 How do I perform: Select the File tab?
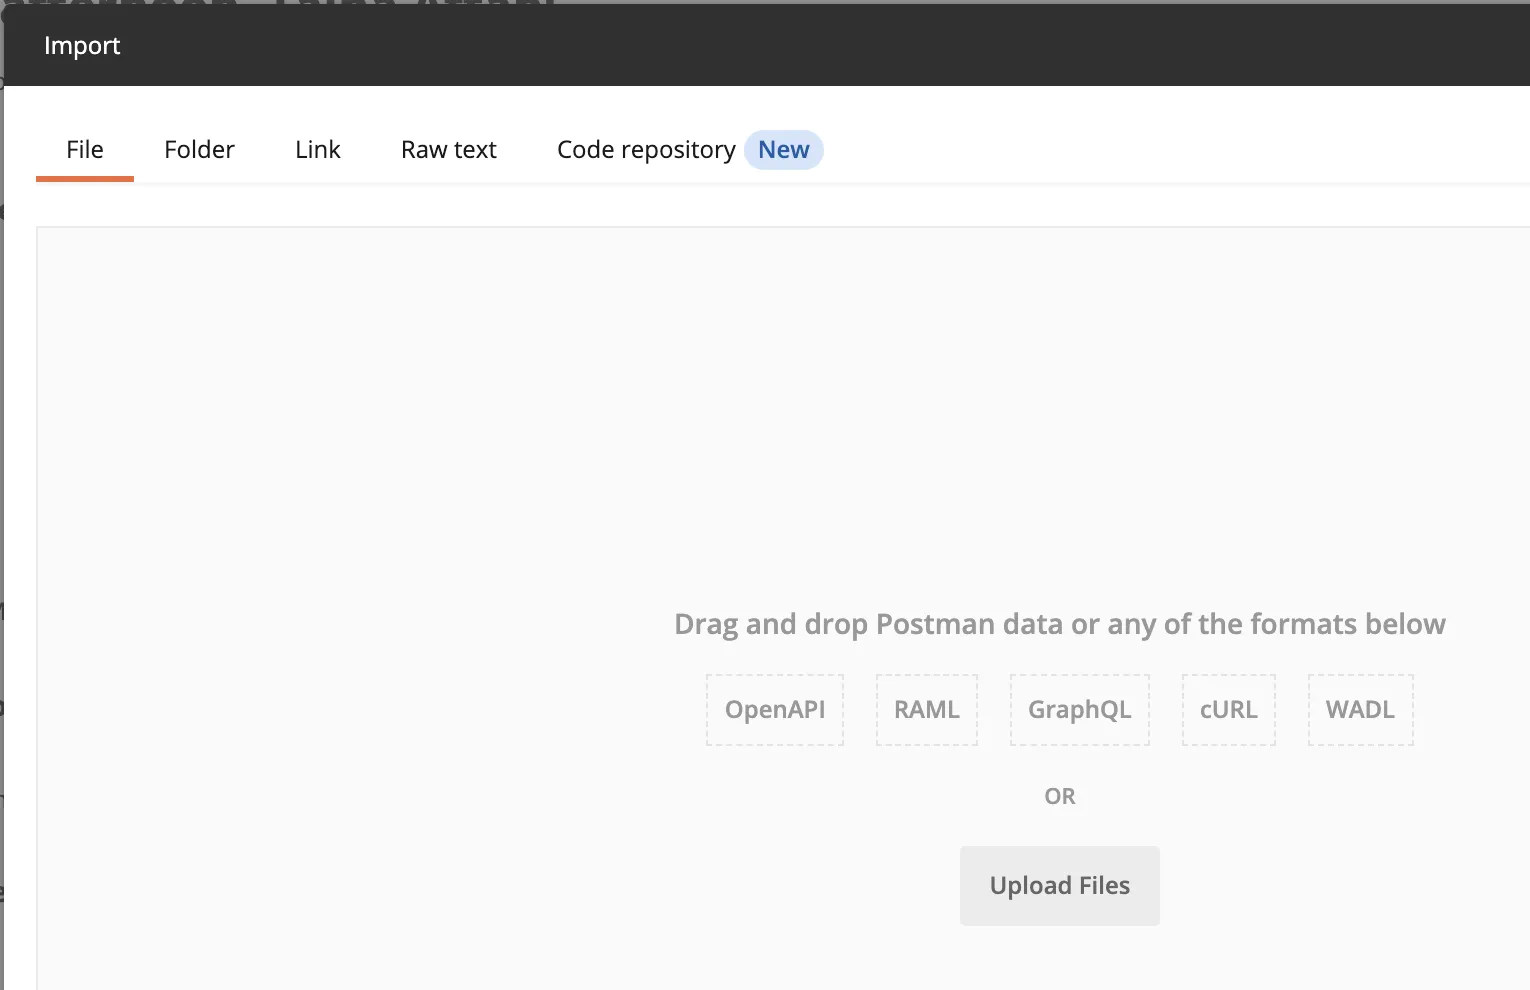click(x=85, y=150)
